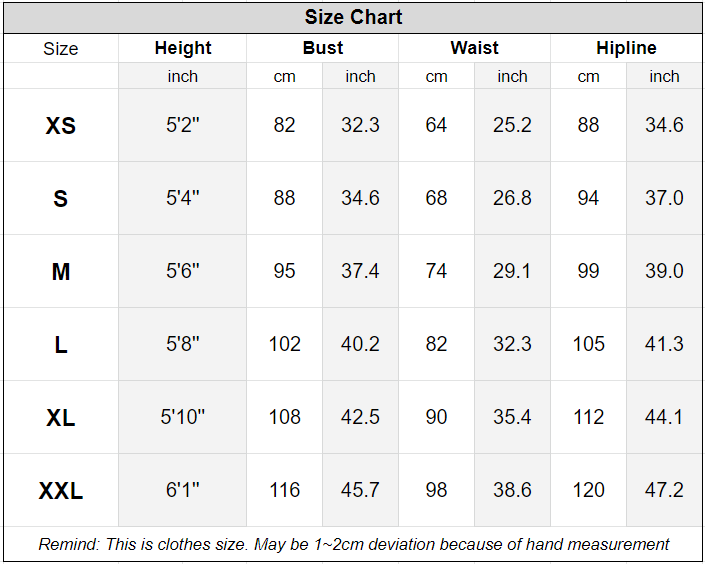705x564 pixels.
Task: Select hipline value 39.0 inch
Action: (664, 271)
